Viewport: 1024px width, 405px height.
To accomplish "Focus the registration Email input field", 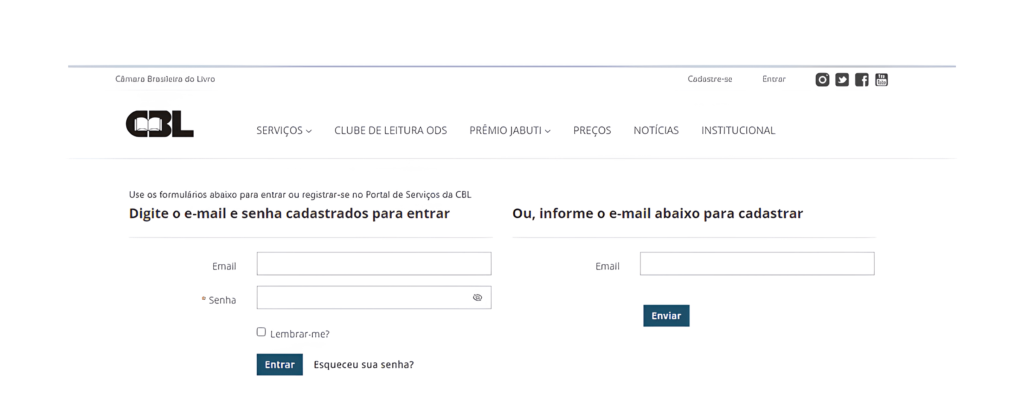I will 757,264.
